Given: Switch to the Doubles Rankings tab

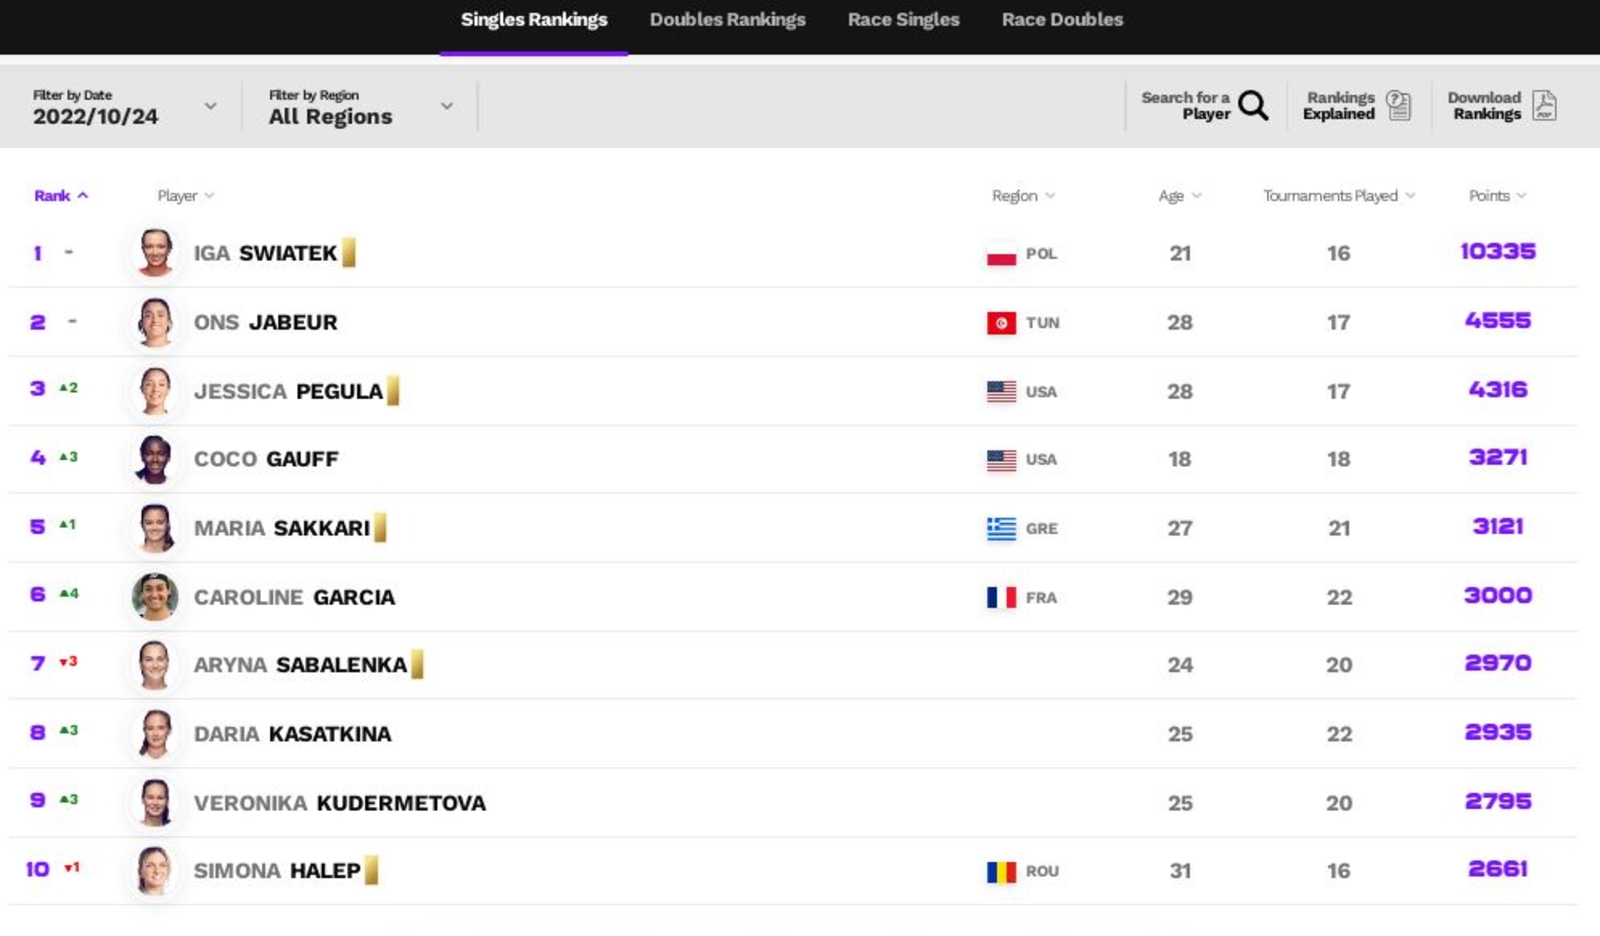Looking at the screenshot, I should point(727,20).
